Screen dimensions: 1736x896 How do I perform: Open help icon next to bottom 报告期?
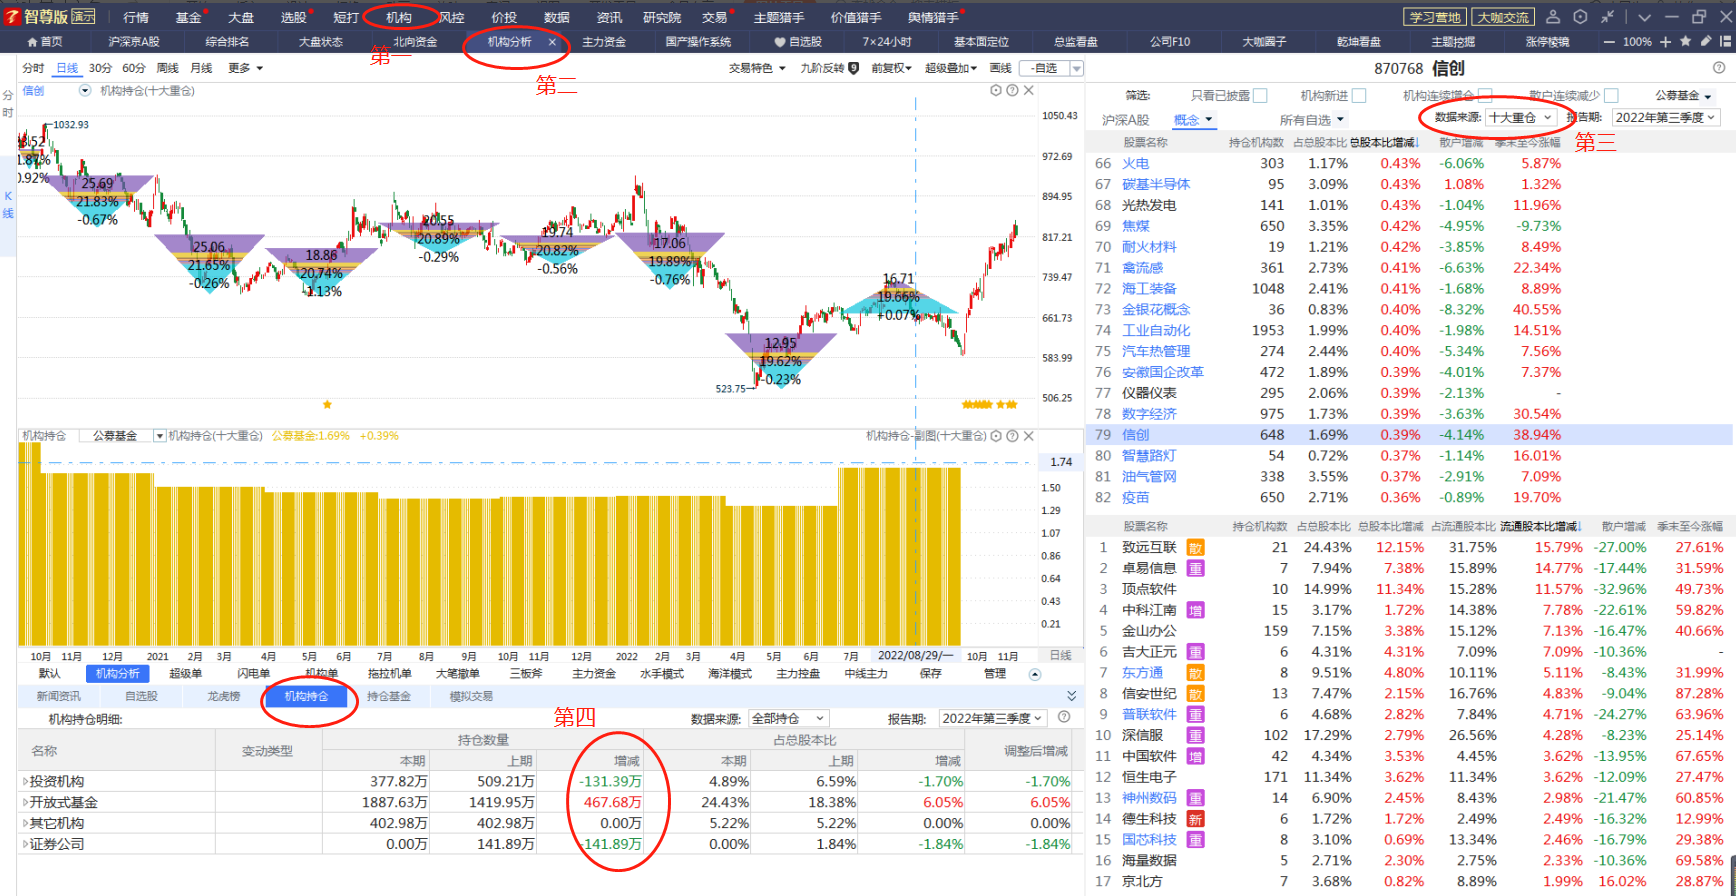1064,717
